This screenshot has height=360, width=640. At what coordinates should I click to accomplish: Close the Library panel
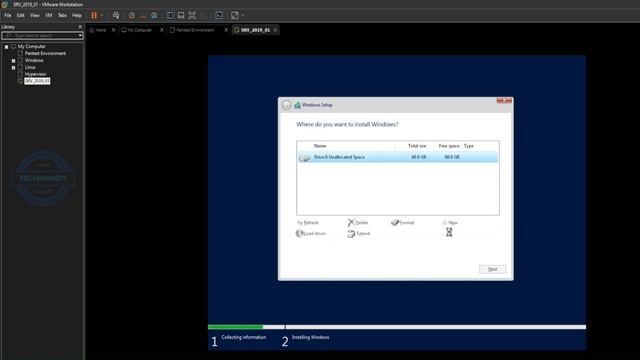tap(80, 27)
